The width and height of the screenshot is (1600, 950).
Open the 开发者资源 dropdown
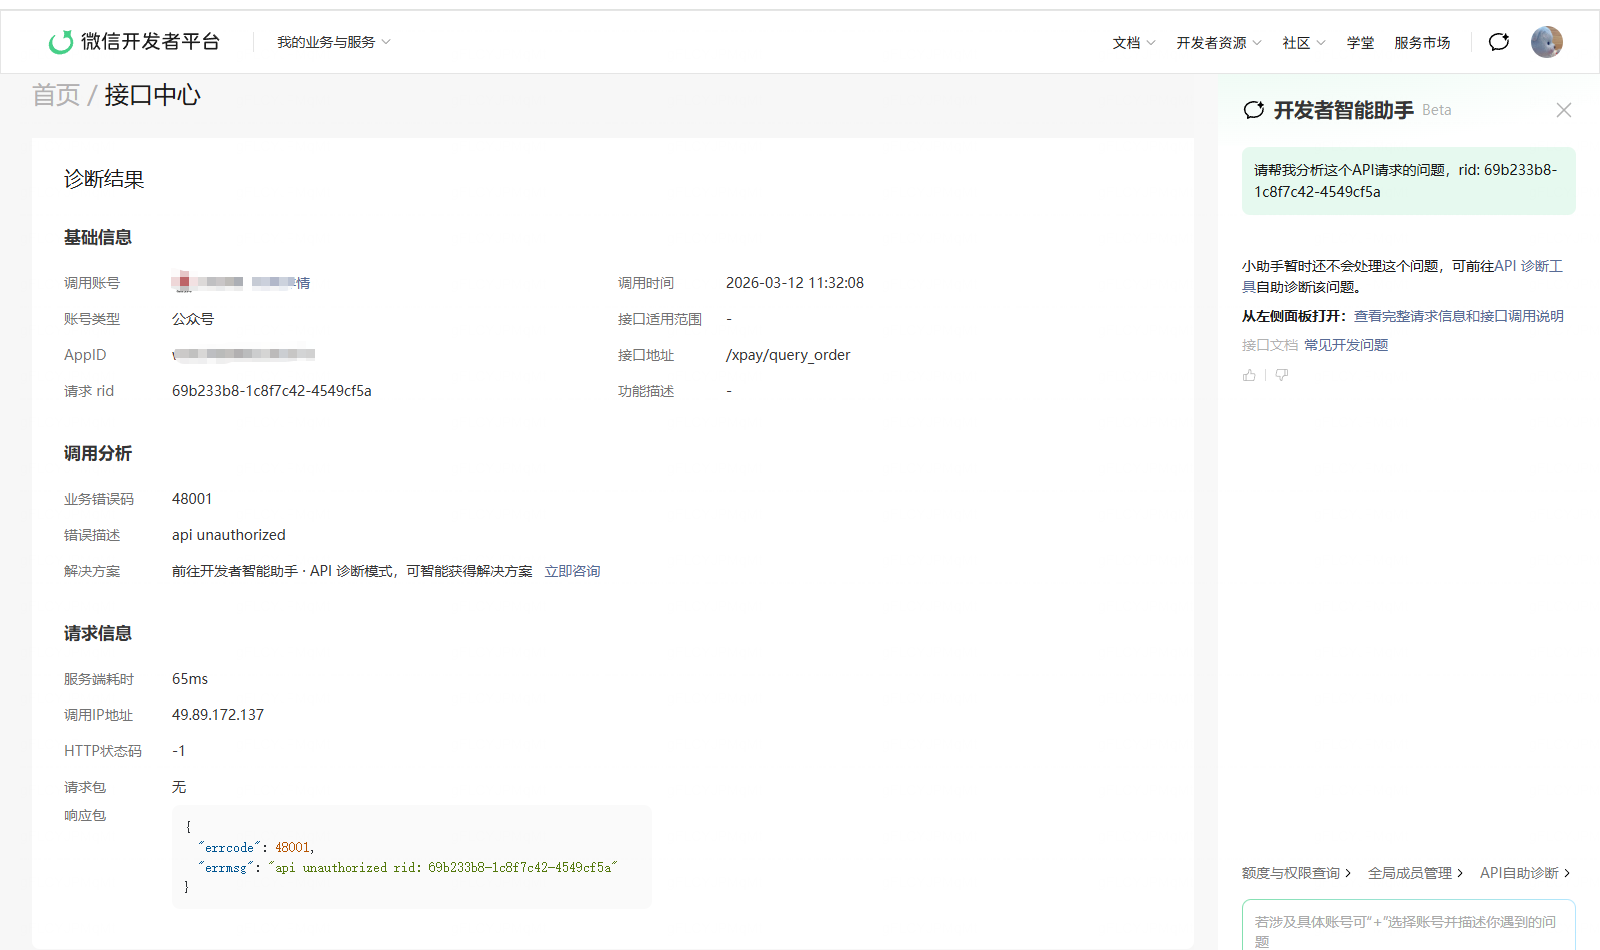click(1219, 43)
